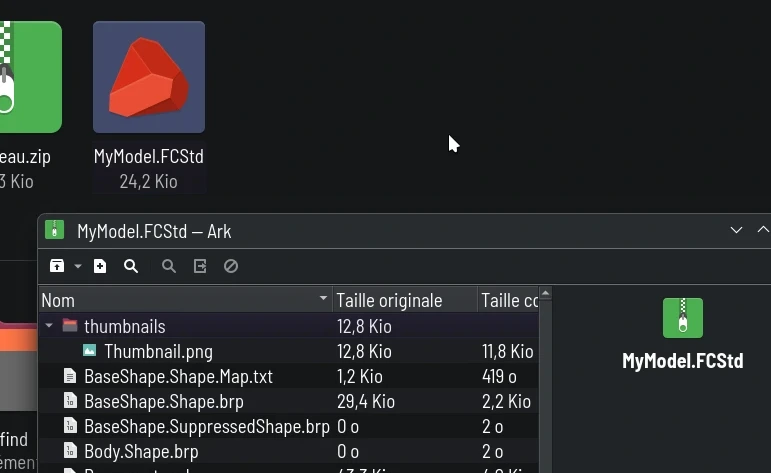Select the green zip archive icon
The image size is (771, 473).
click(30, 77)
